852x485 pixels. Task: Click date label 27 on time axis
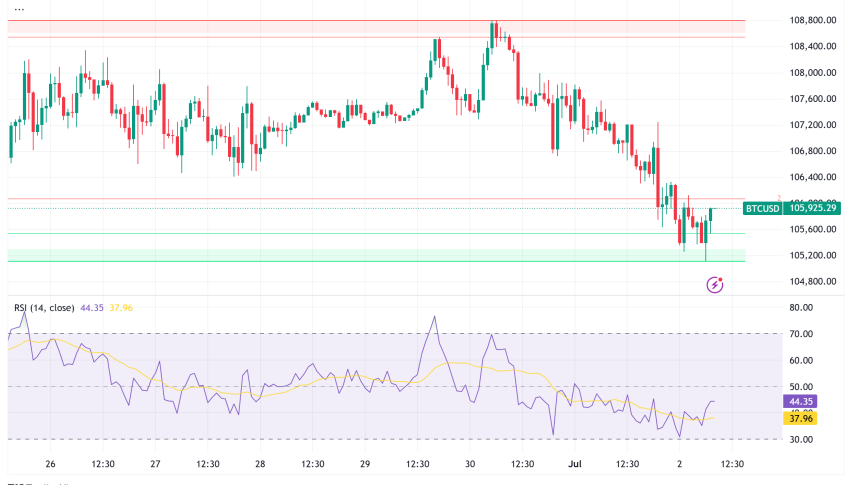(x=155, y=464)
